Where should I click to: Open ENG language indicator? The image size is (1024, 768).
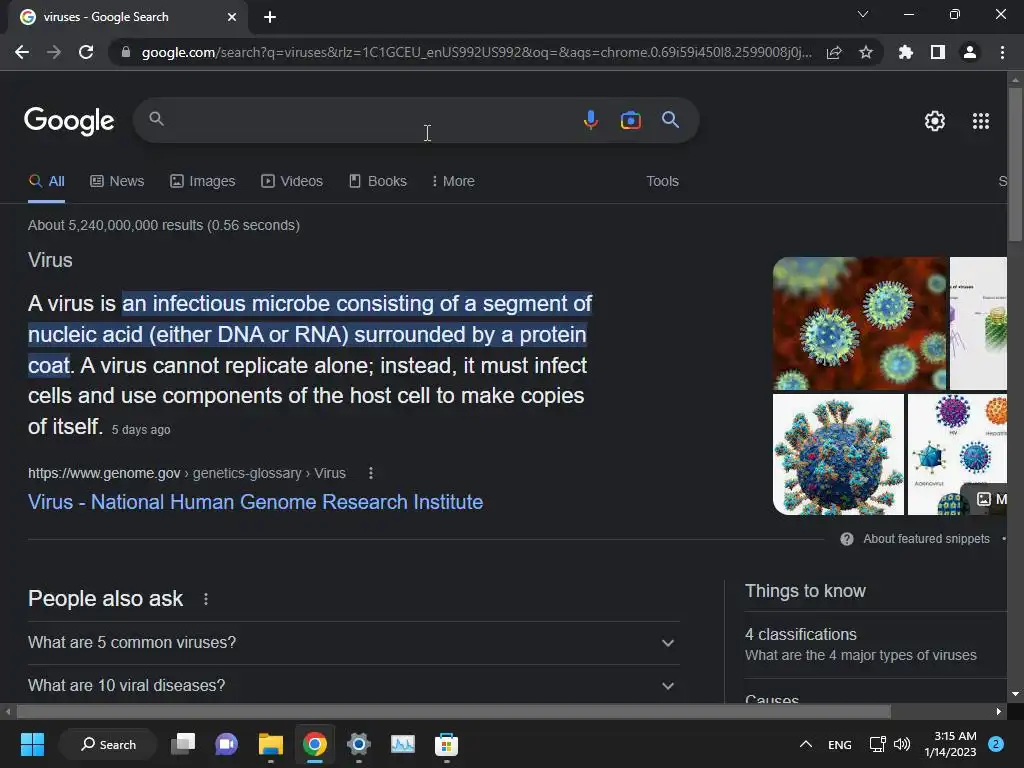[839, 744]
